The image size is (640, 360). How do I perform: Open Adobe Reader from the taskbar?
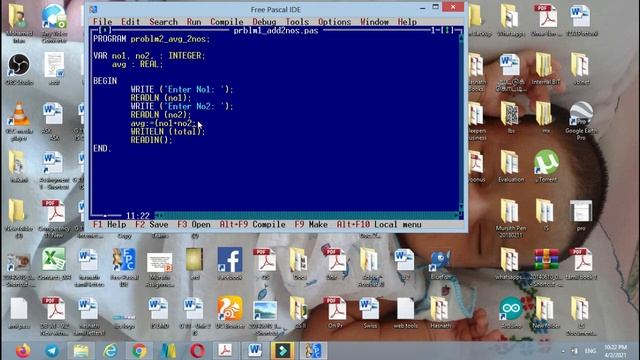tap(225, 351)
